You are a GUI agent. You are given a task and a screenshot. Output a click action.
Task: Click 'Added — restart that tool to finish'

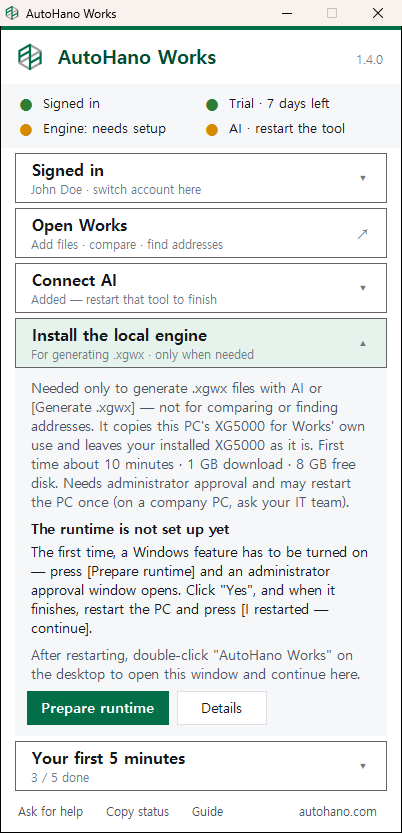[x=124, y=300]
